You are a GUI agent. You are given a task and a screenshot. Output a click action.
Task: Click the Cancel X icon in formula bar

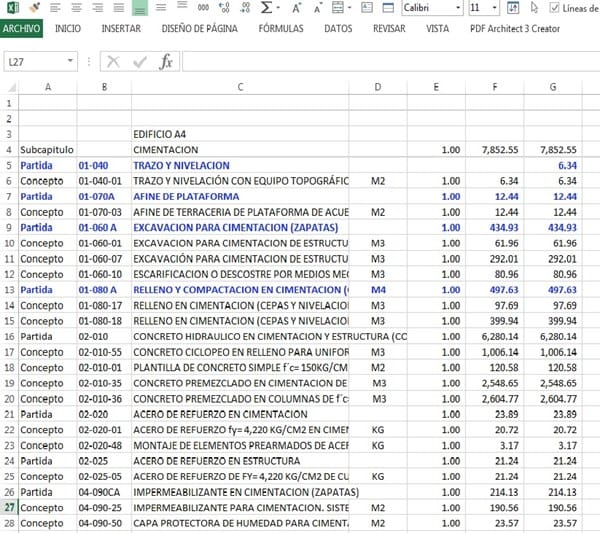pos(114,62)
